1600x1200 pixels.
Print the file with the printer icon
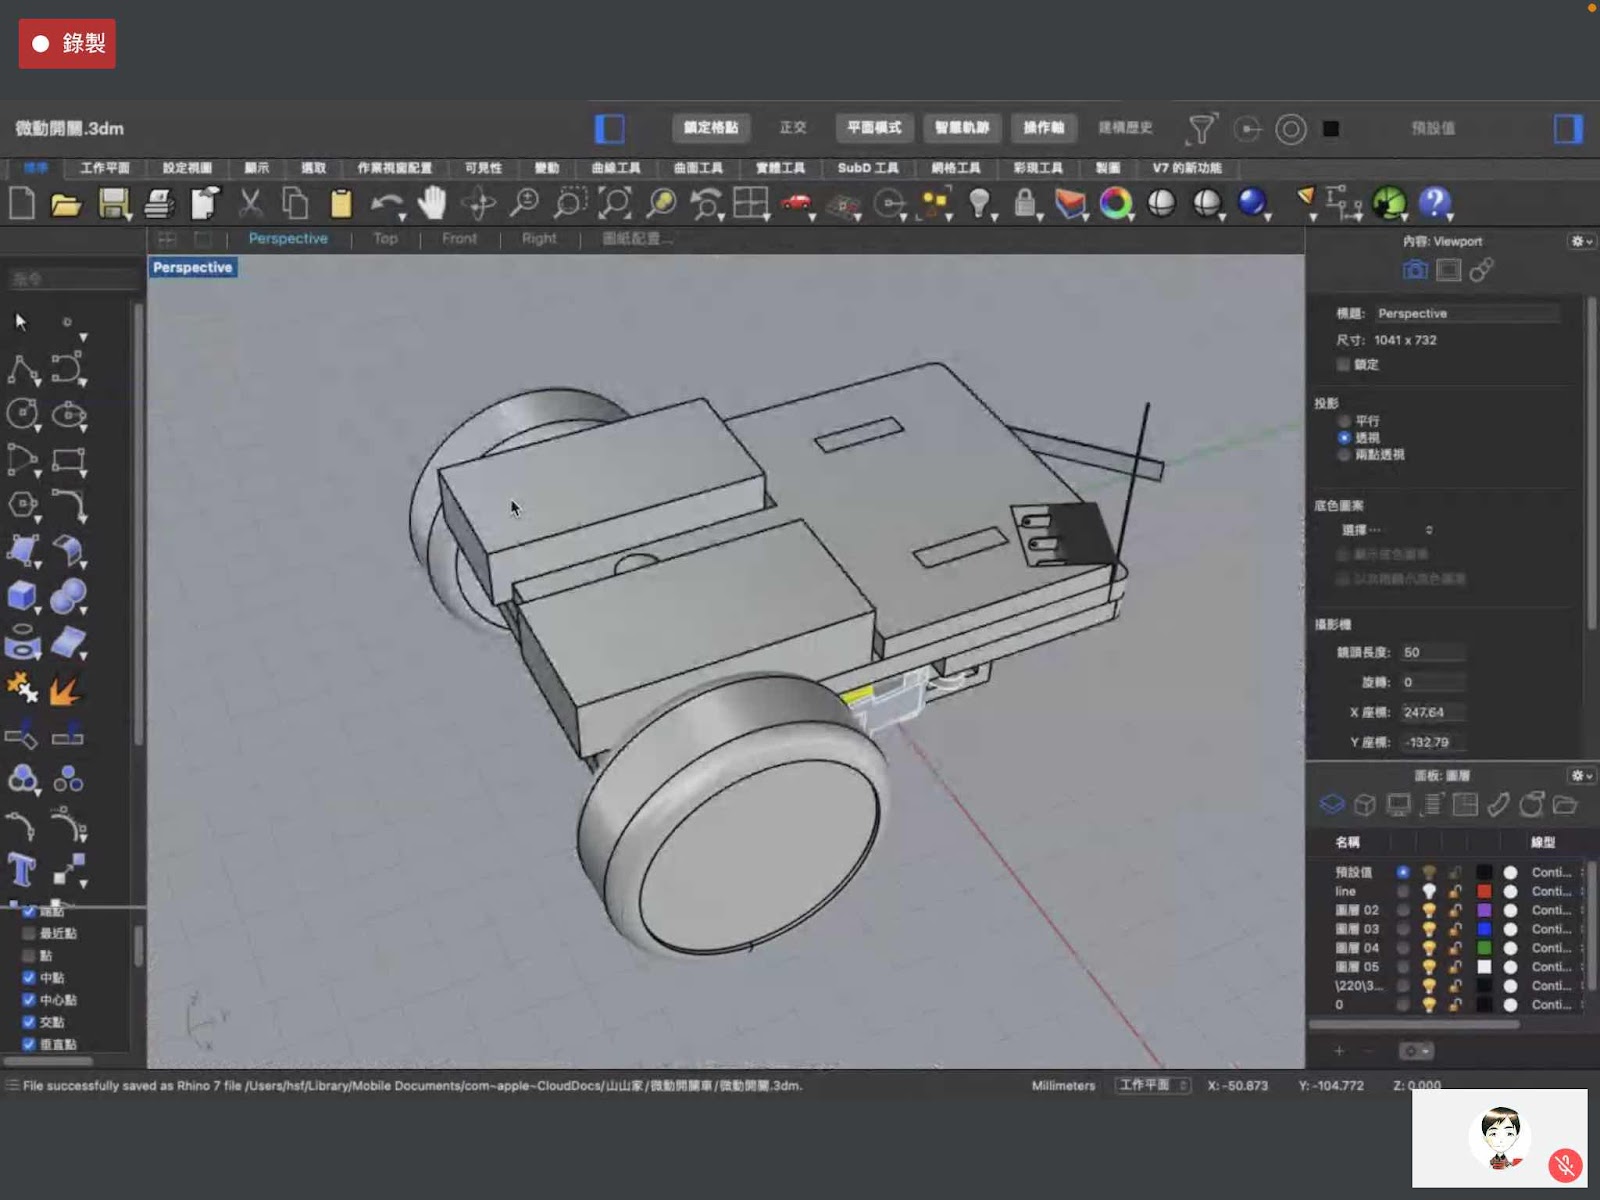[x=159, y=204]
